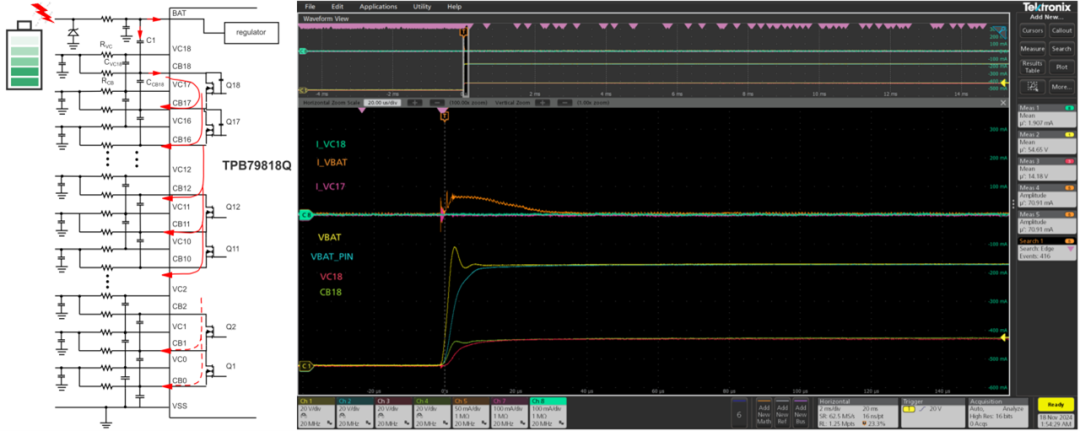Add a new Measure
Viewport: 1080px width, 431px height.
(x=1033, y=48)
